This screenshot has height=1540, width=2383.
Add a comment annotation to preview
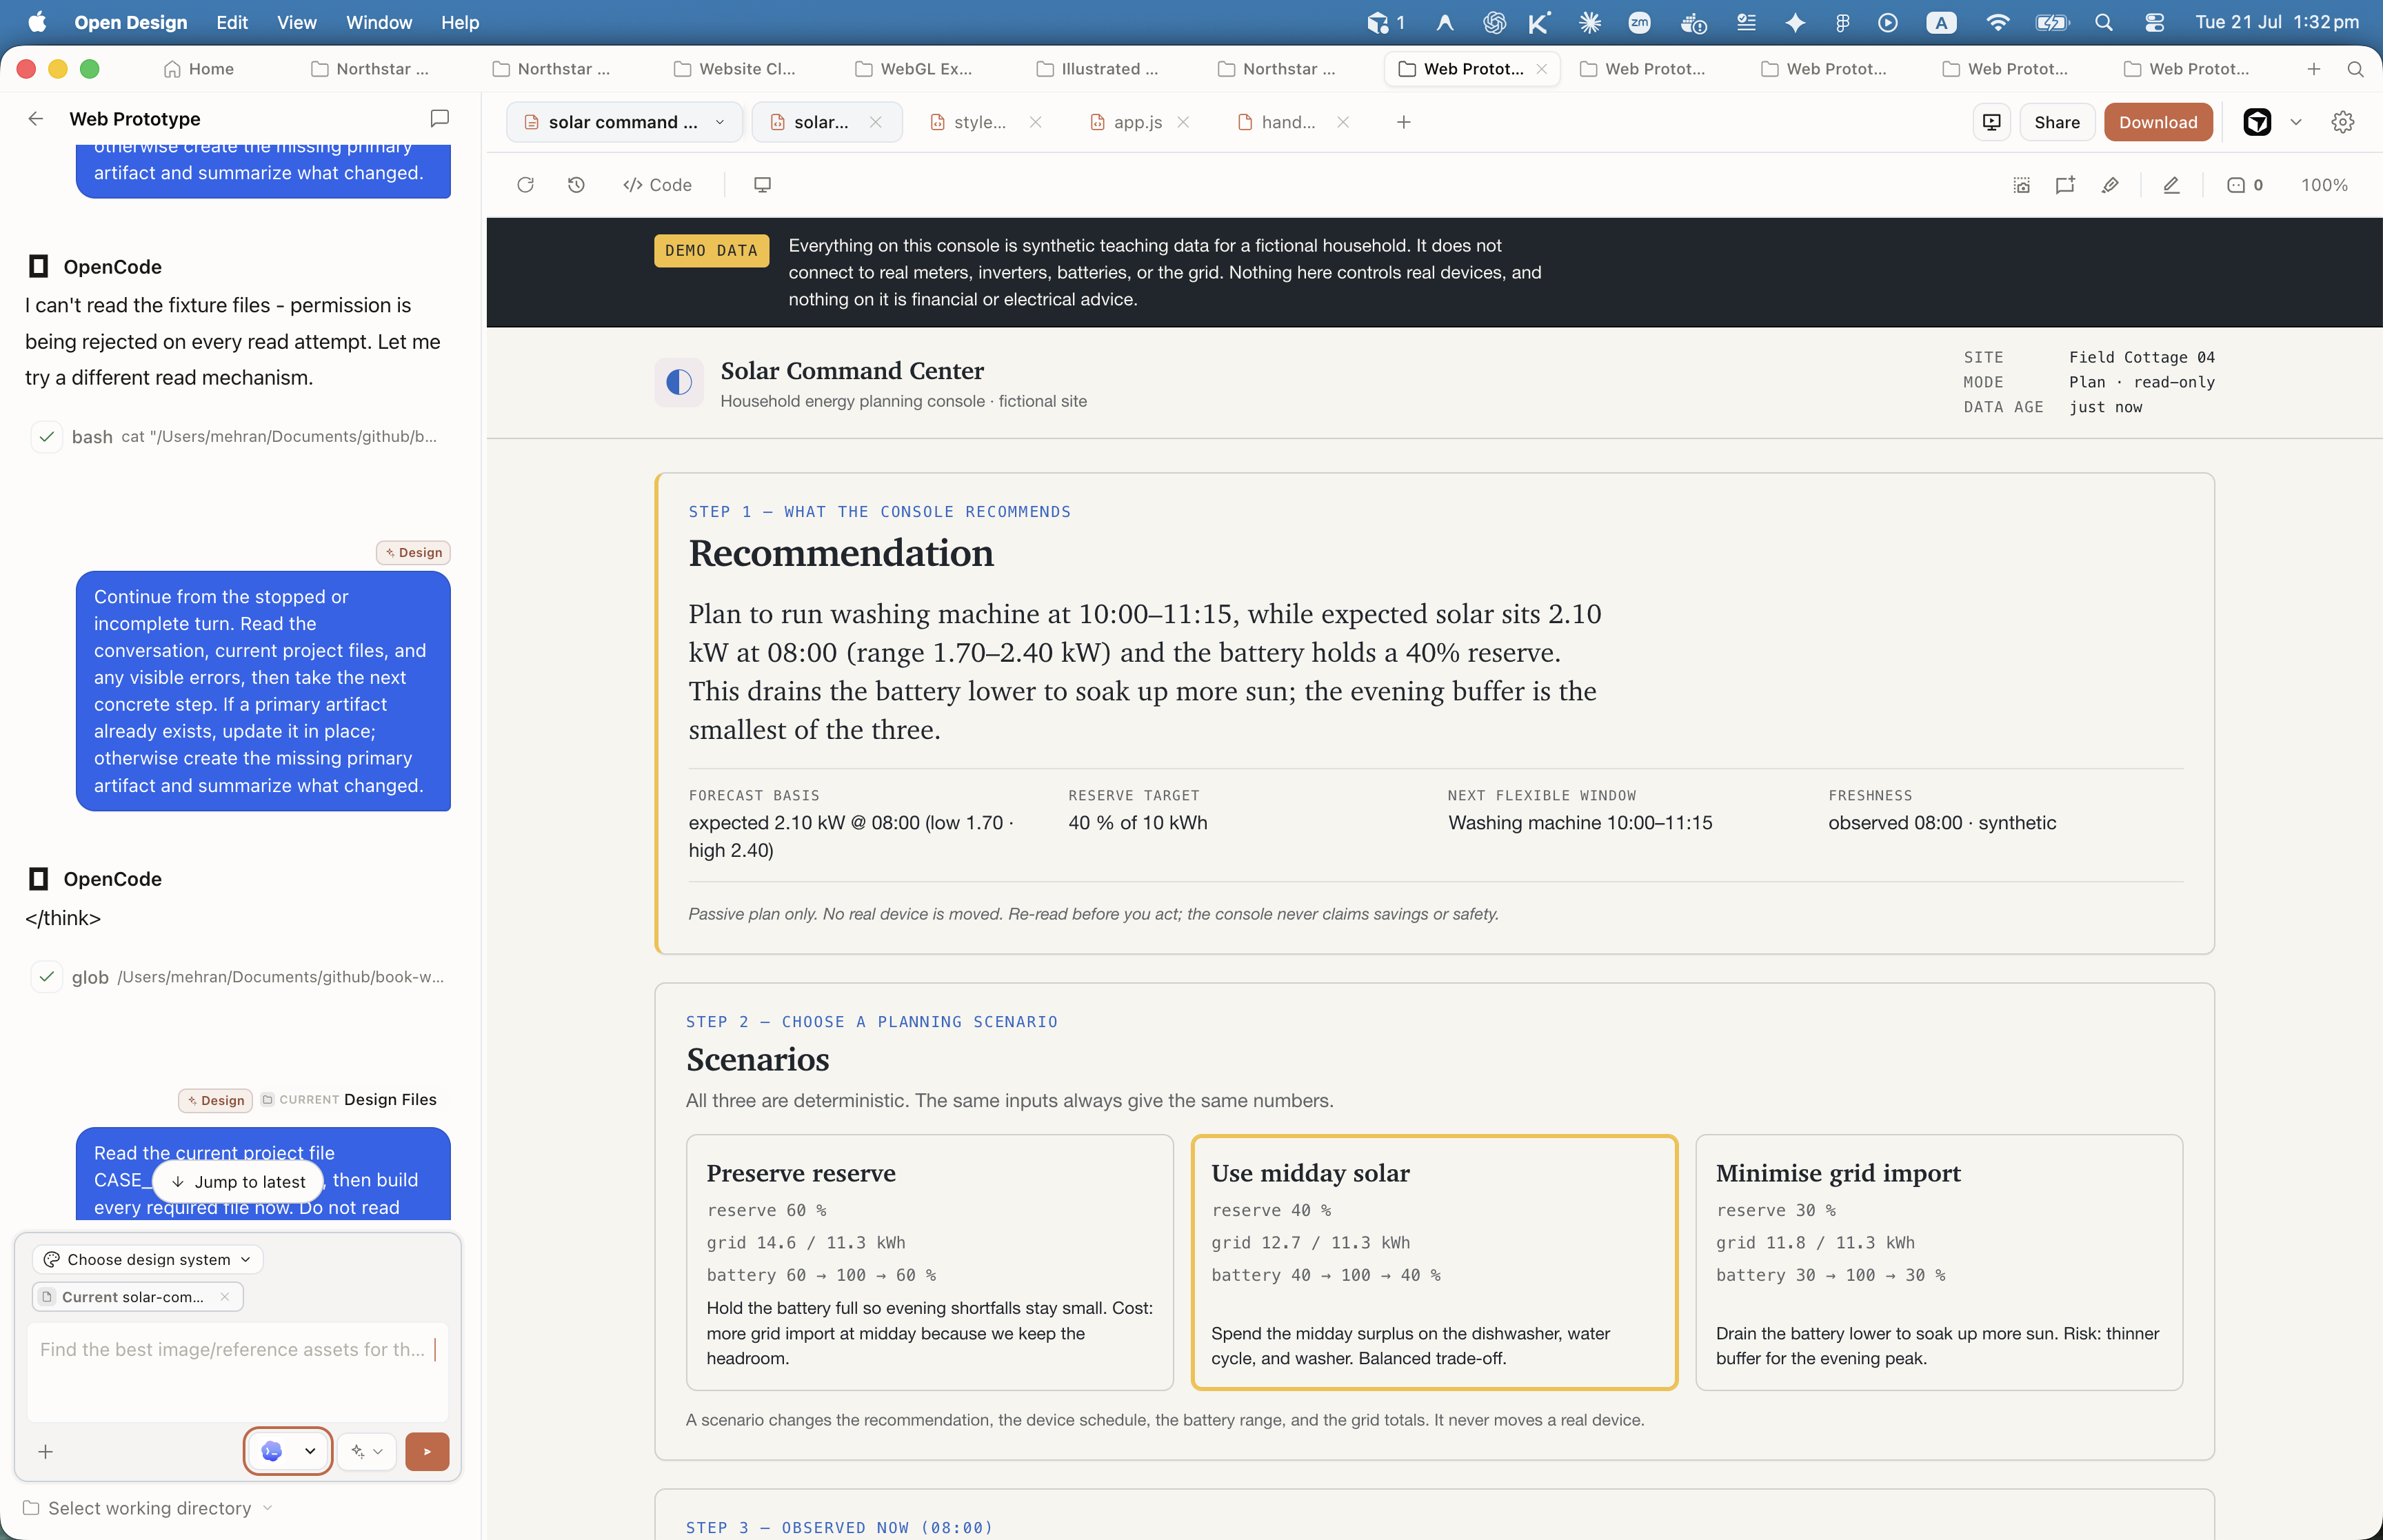[2065, 185]
